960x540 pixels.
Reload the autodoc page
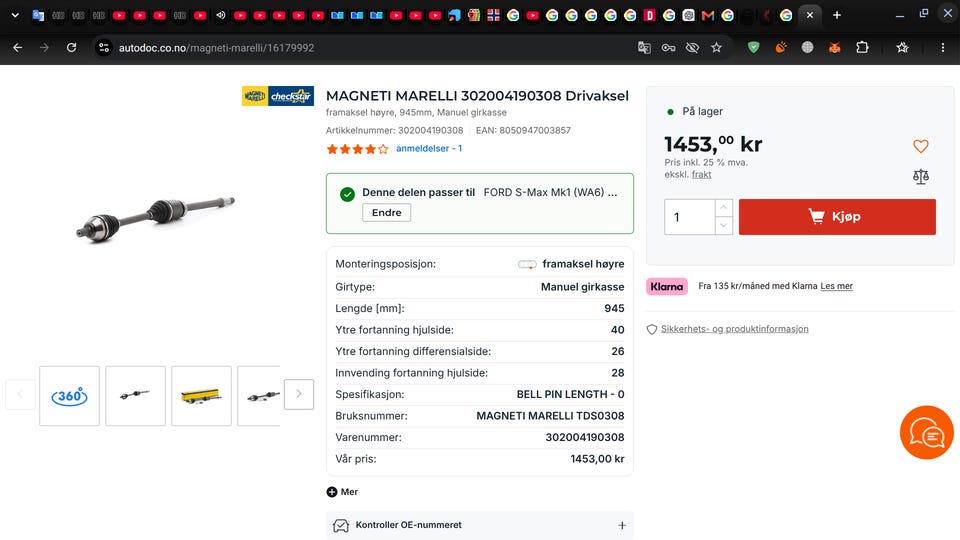point(72,48)
